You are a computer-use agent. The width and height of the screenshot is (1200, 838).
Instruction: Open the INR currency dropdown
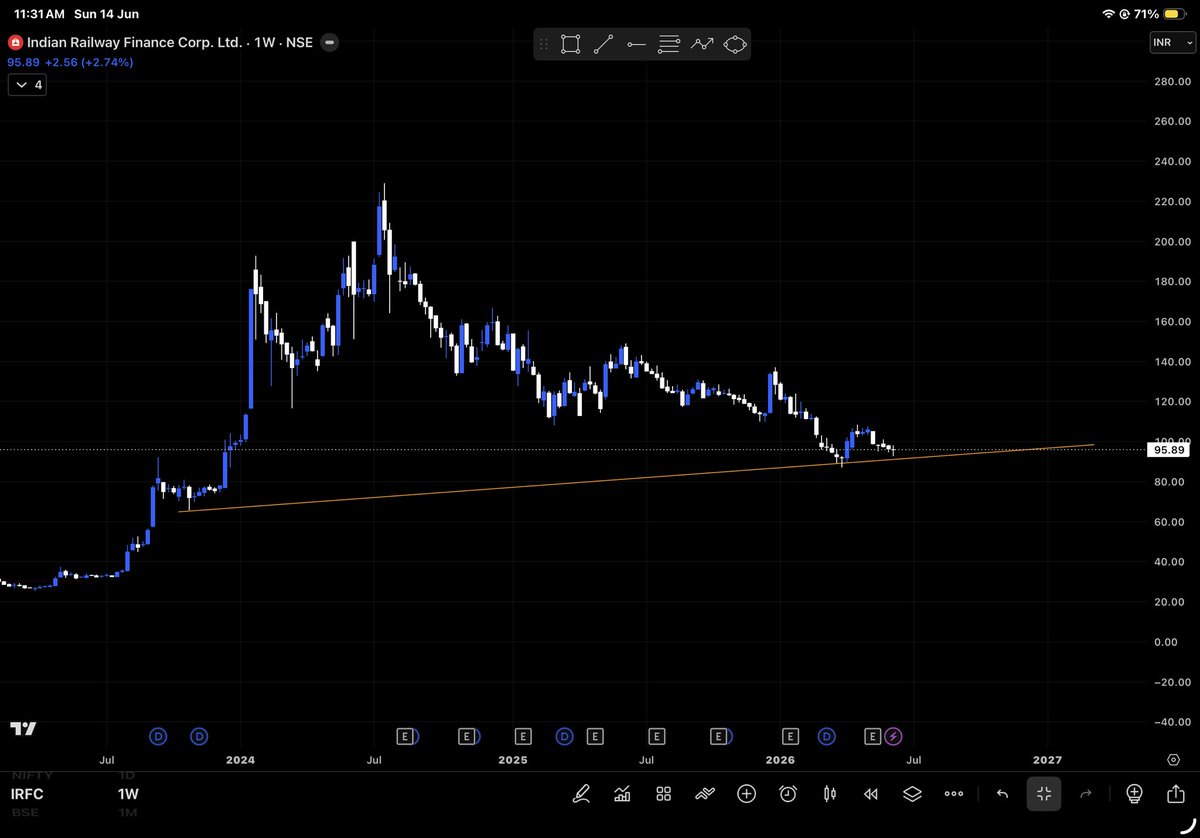pyautogui.click(x=1172, y=43)
